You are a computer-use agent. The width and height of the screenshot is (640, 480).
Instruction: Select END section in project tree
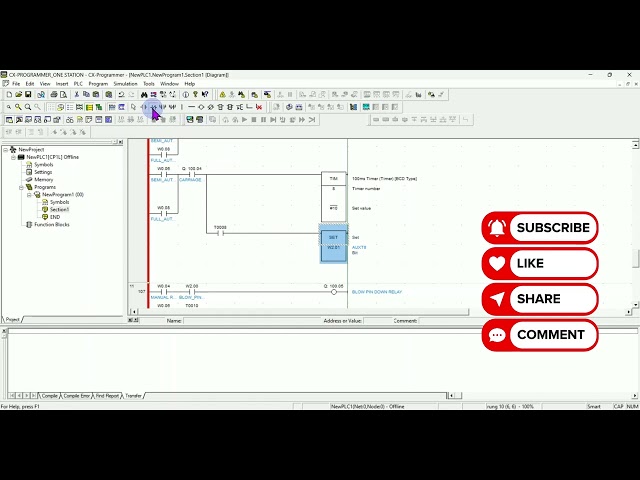[x=55, y=217]
